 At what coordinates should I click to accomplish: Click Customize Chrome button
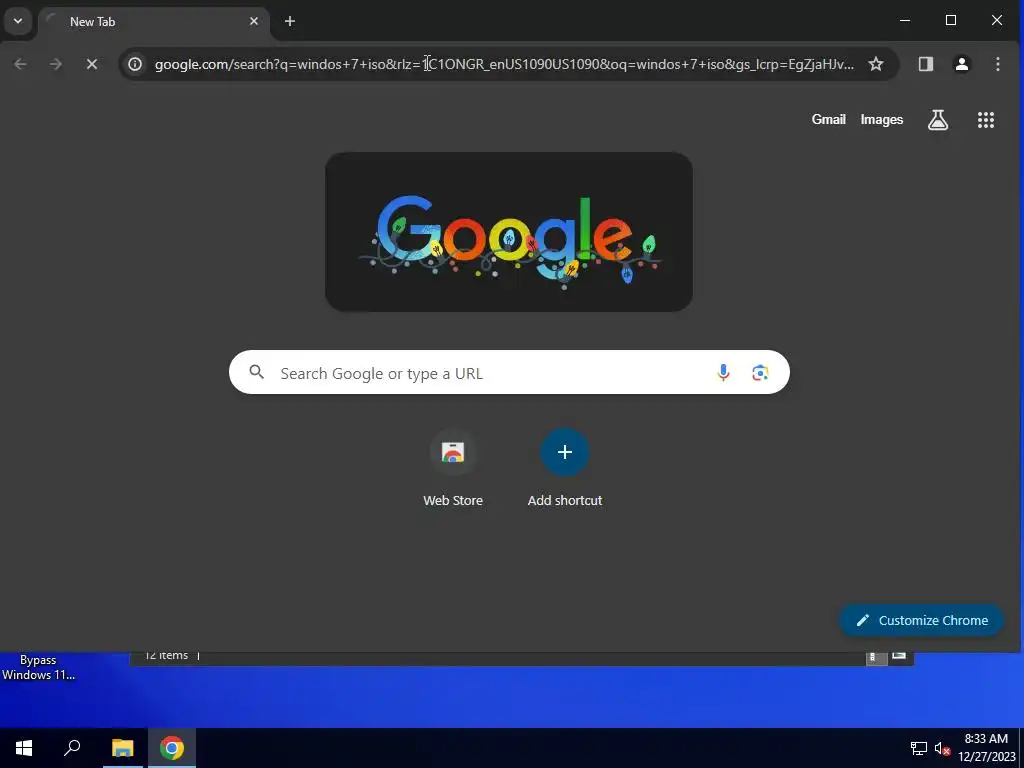921,620
